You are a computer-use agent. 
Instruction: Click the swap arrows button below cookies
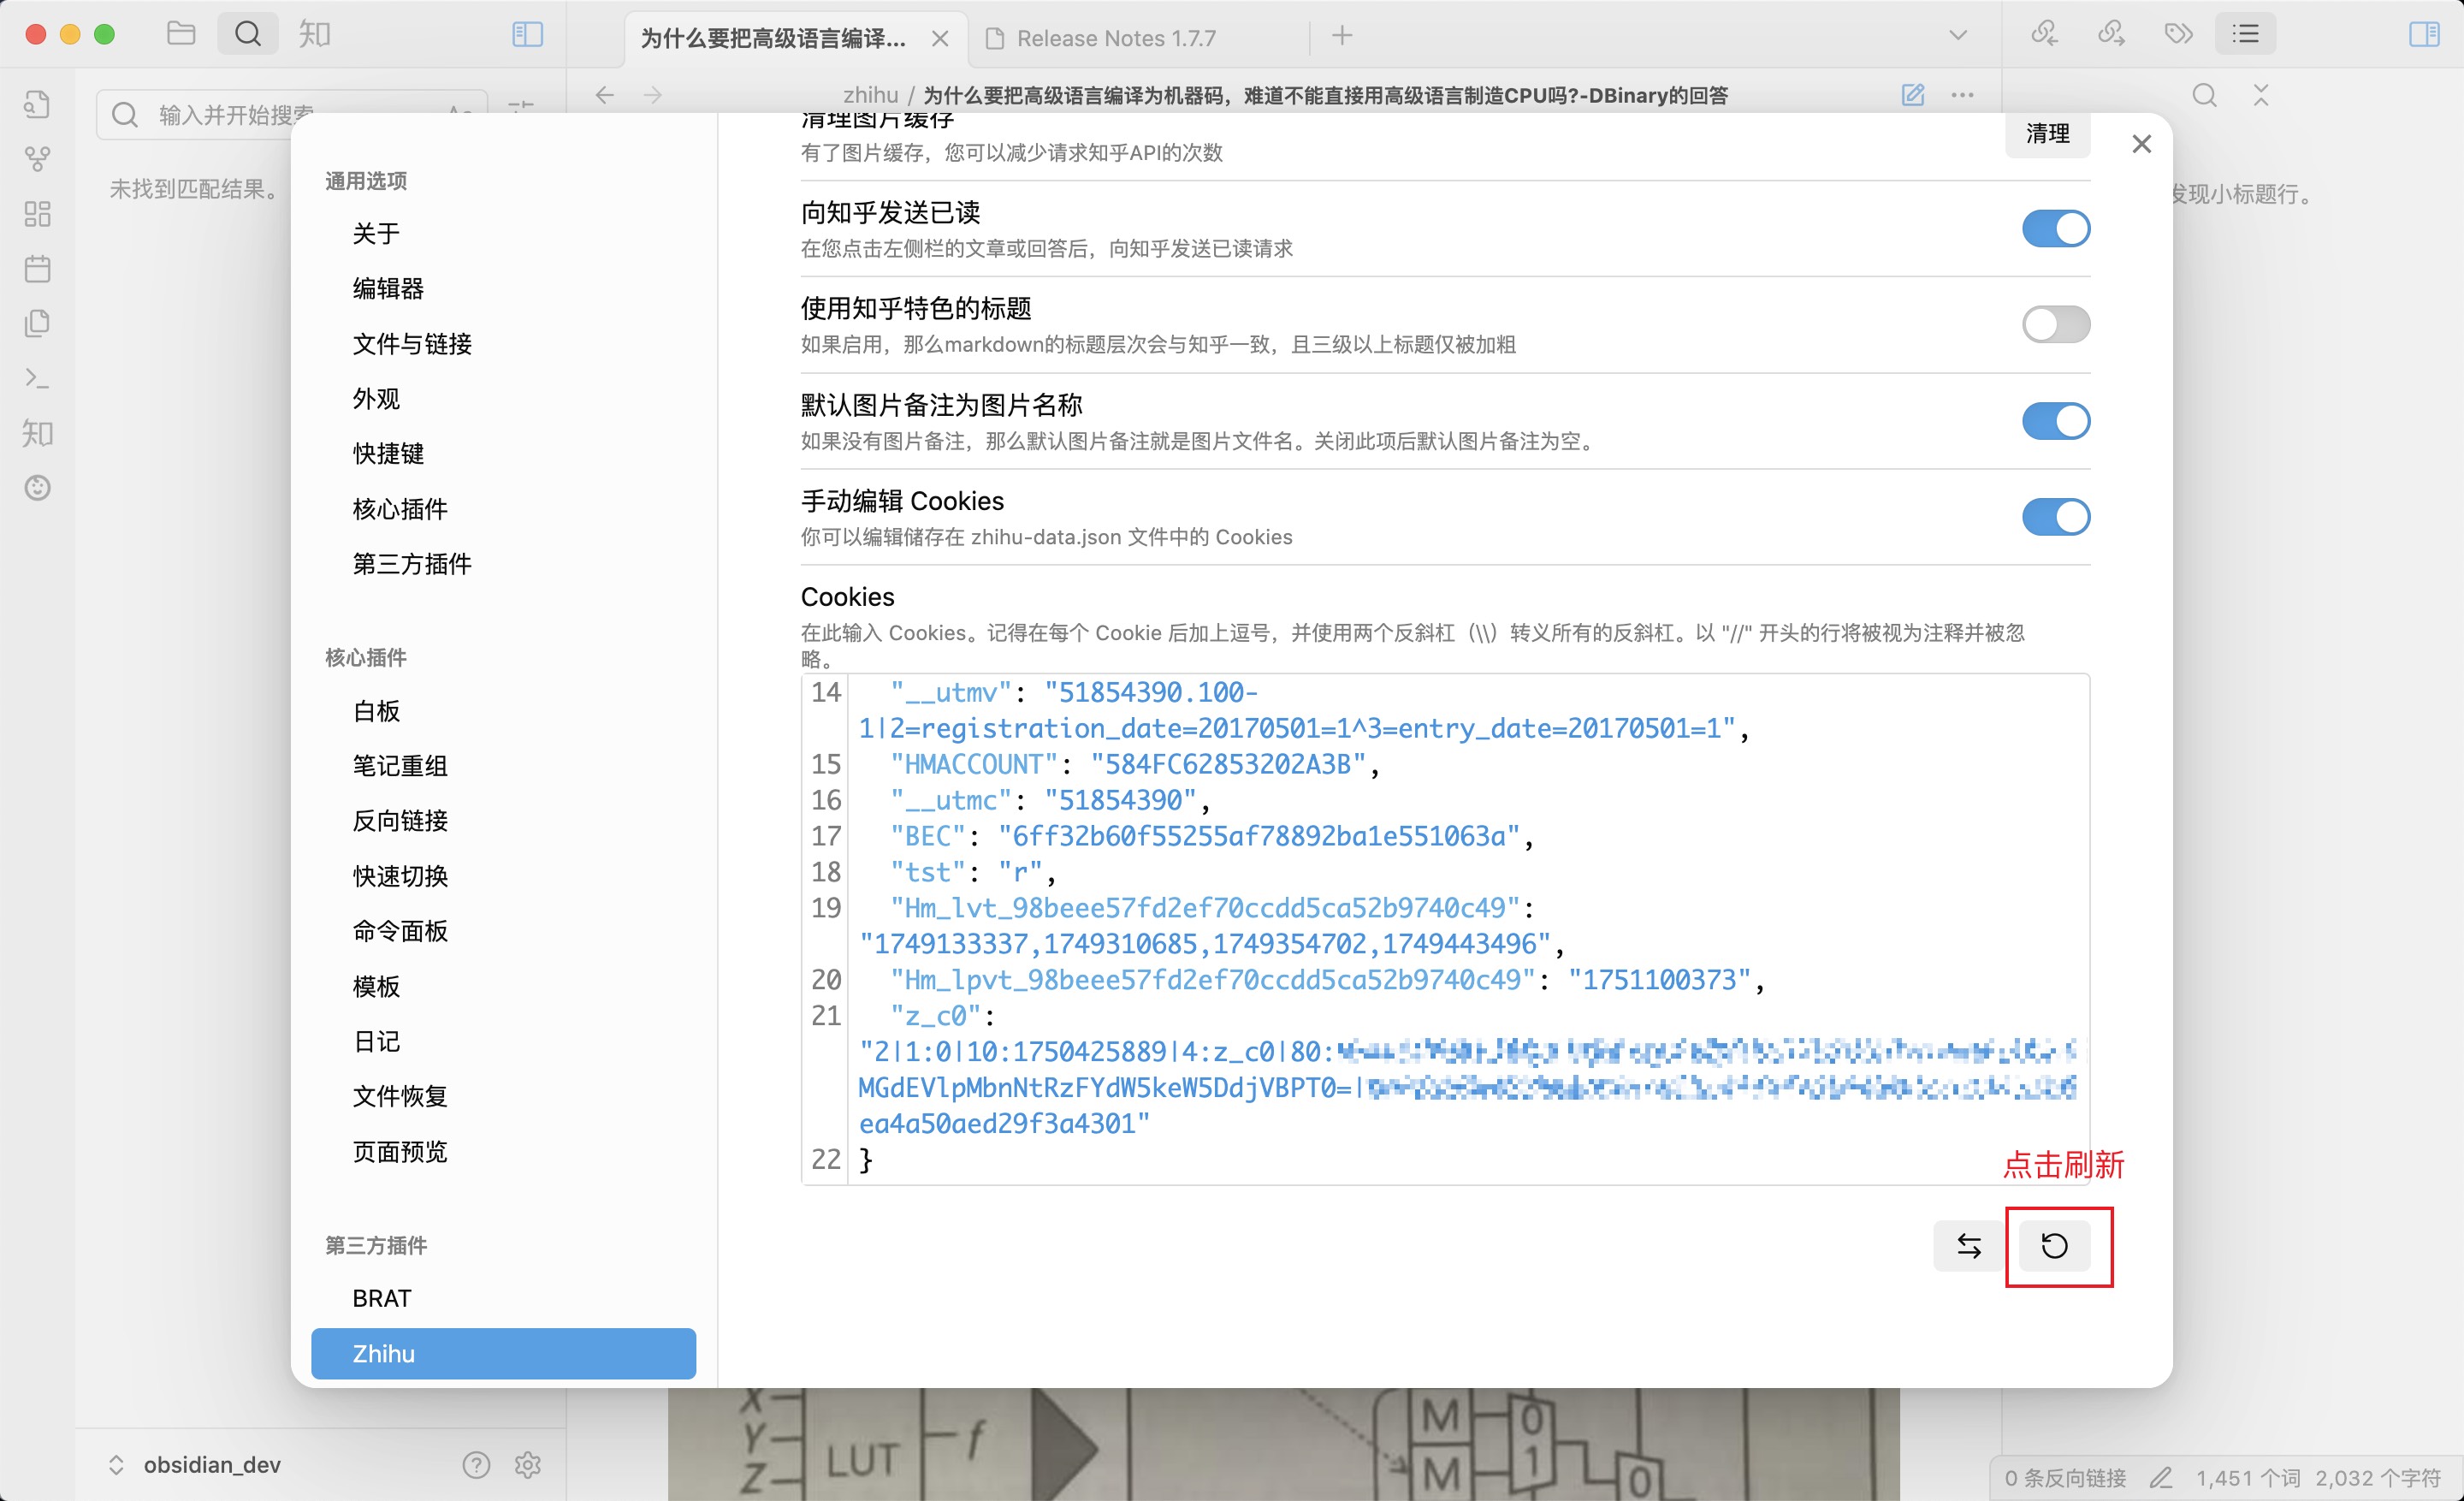coord(1968,1245)
